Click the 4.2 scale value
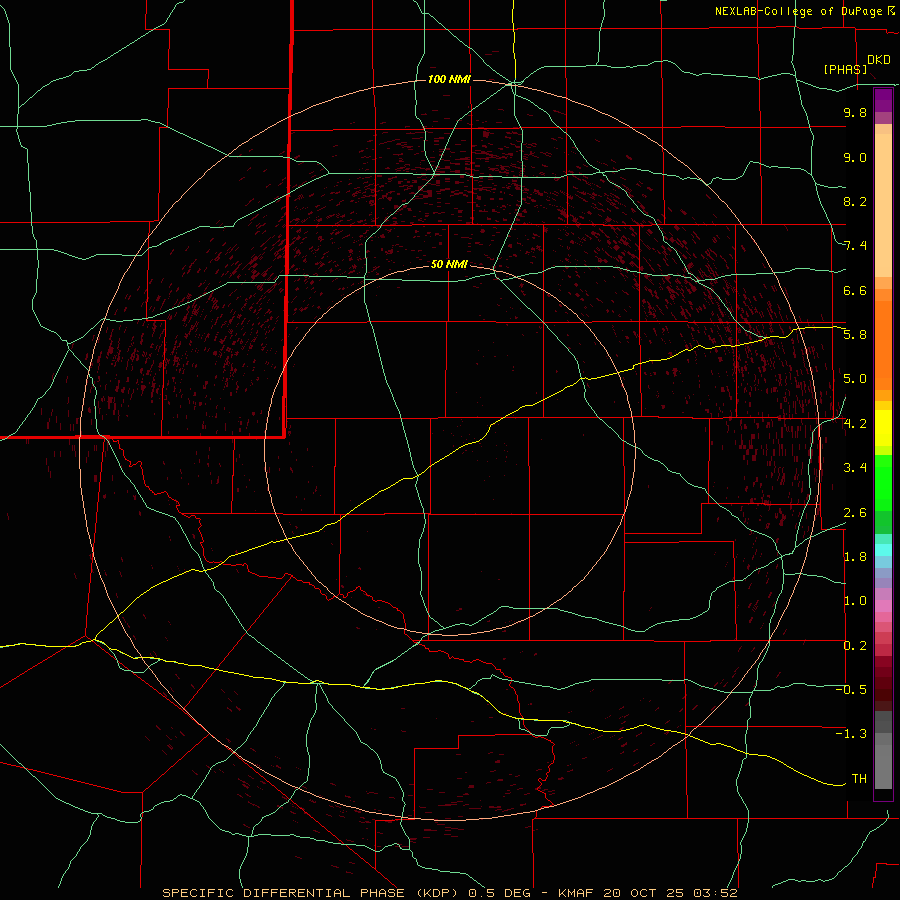The width and height of the screenshot is (900, 900). (x=855, y=424)
